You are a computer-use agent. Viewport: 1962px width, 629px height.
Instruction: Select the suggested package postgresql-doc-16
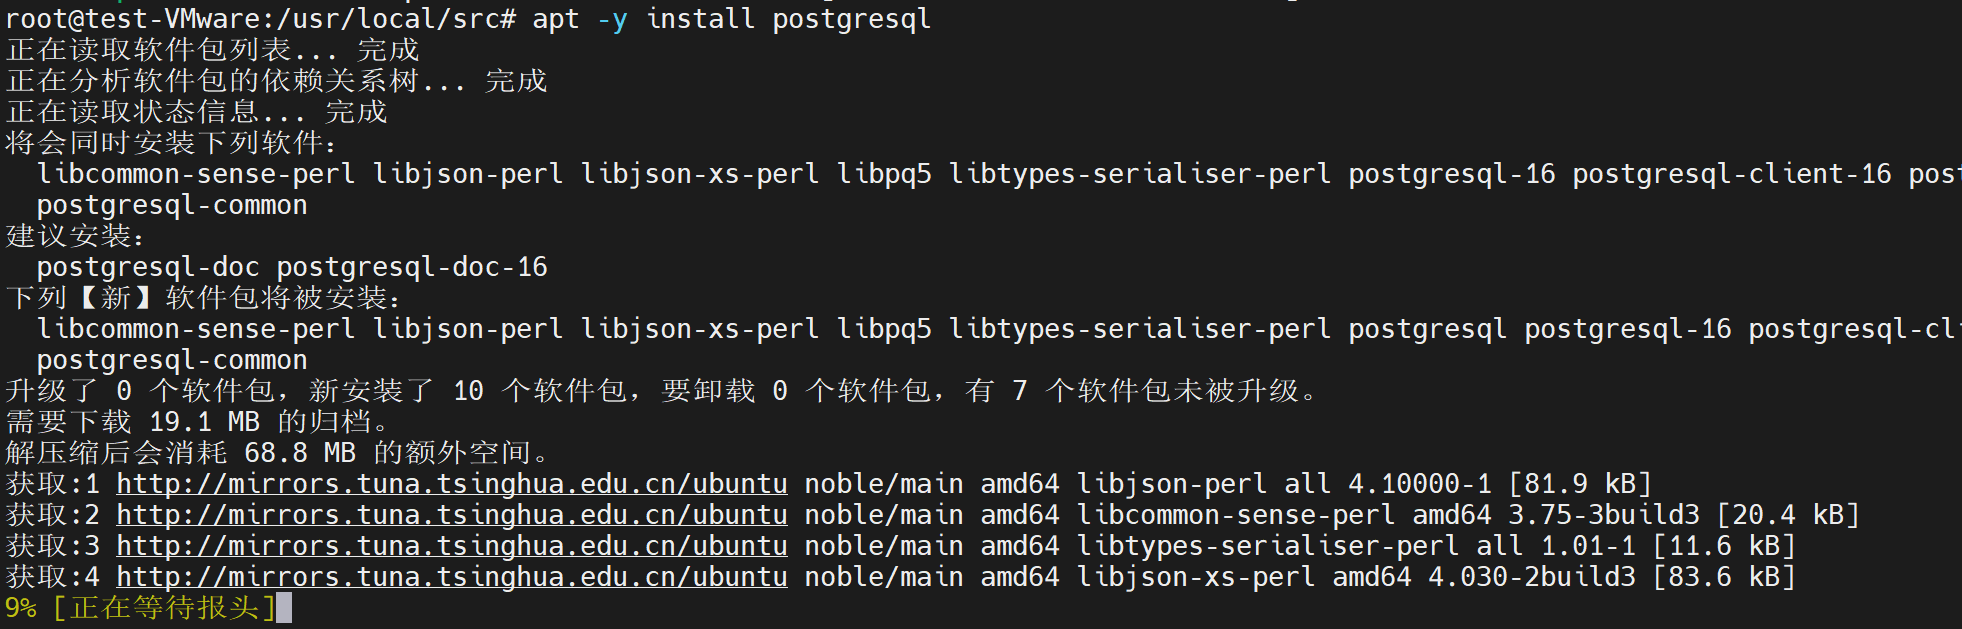click(412, 267)
